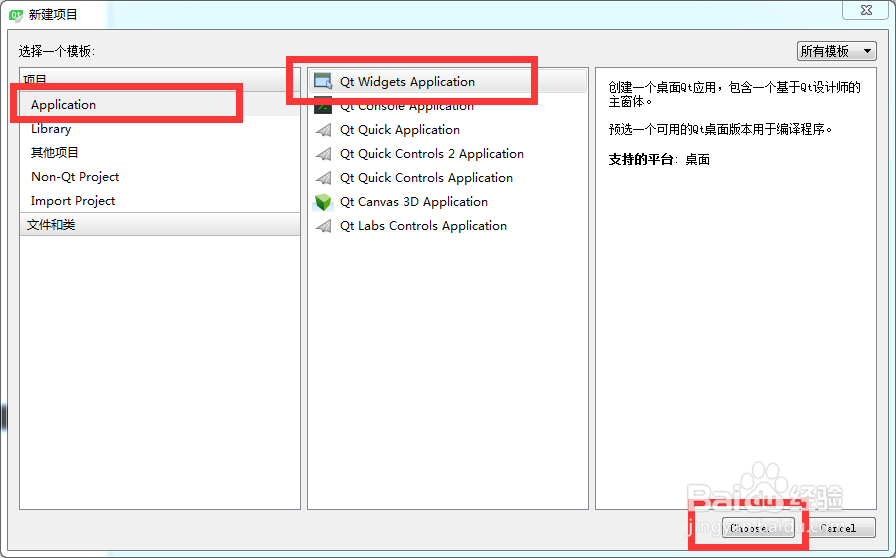
Task: Click the Qt logo in the title bar
Action: [15, 15]
